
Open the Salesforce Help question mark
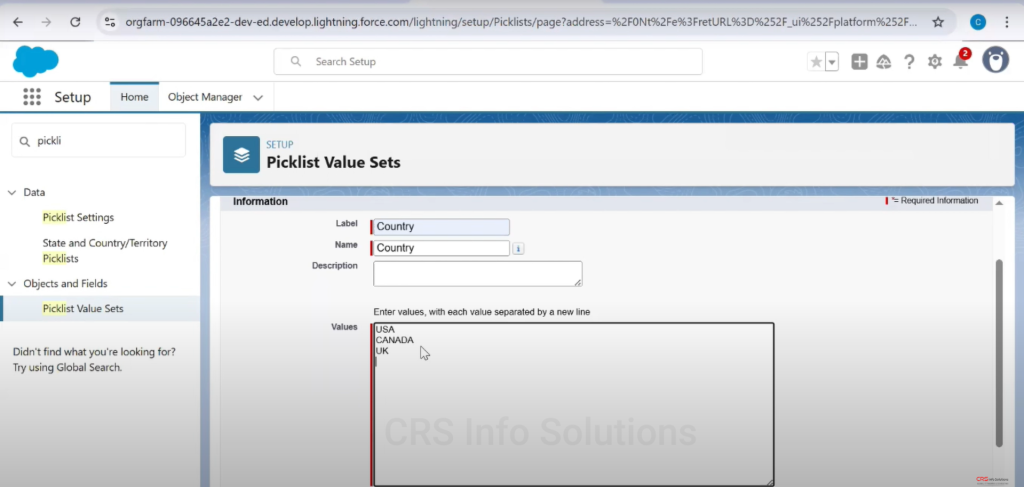pyautogui.click(x=909, y=62)
